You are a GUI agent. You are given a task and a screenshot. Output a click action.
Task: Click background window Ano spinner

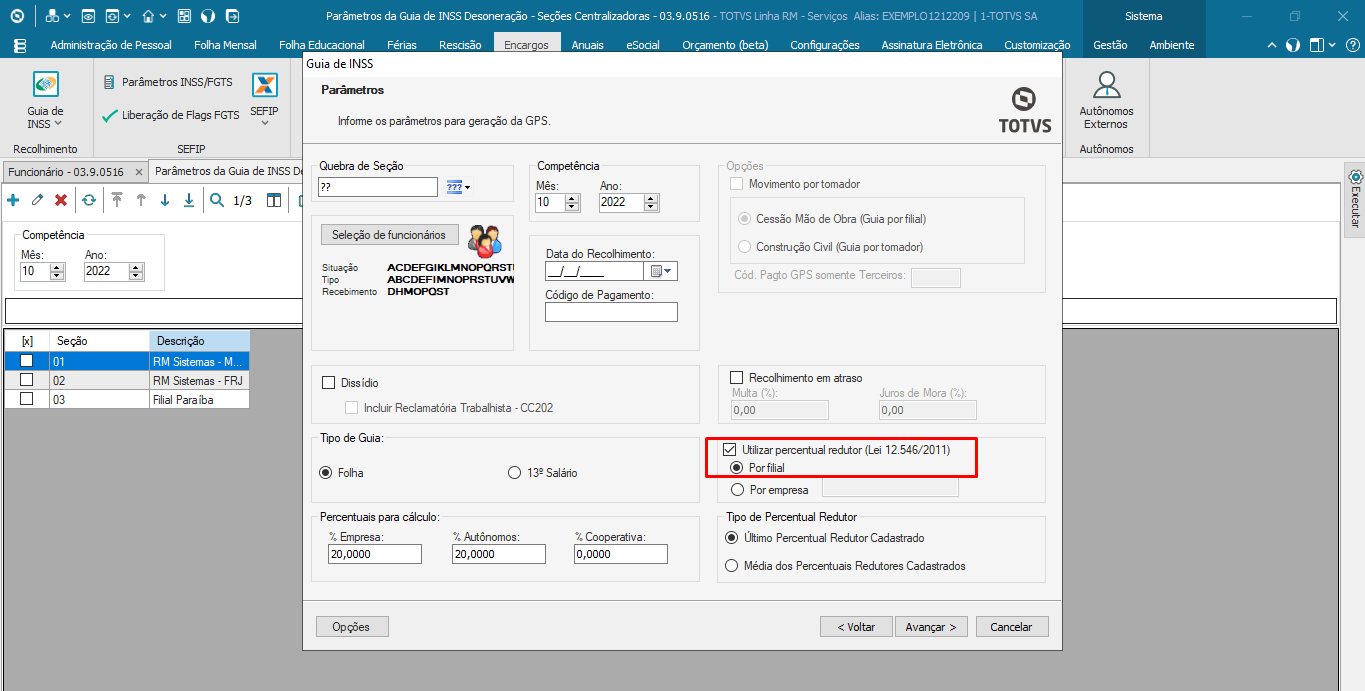tap(137, 271)
